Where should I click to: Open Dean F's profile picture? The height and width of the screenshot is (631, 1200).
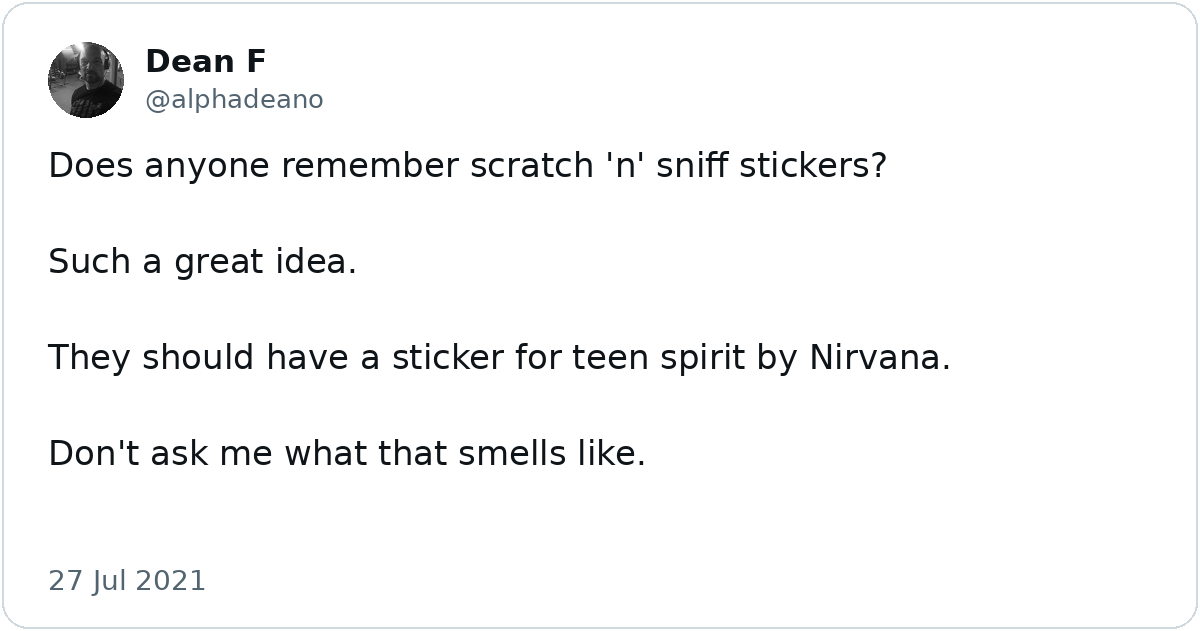point(86,80)
